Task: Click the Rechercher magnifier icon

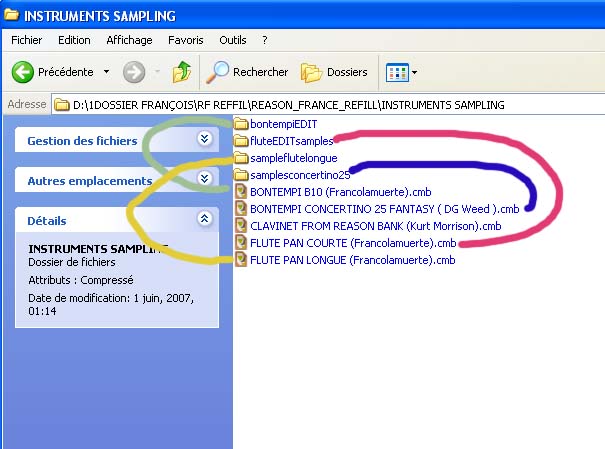Action: 218,72
